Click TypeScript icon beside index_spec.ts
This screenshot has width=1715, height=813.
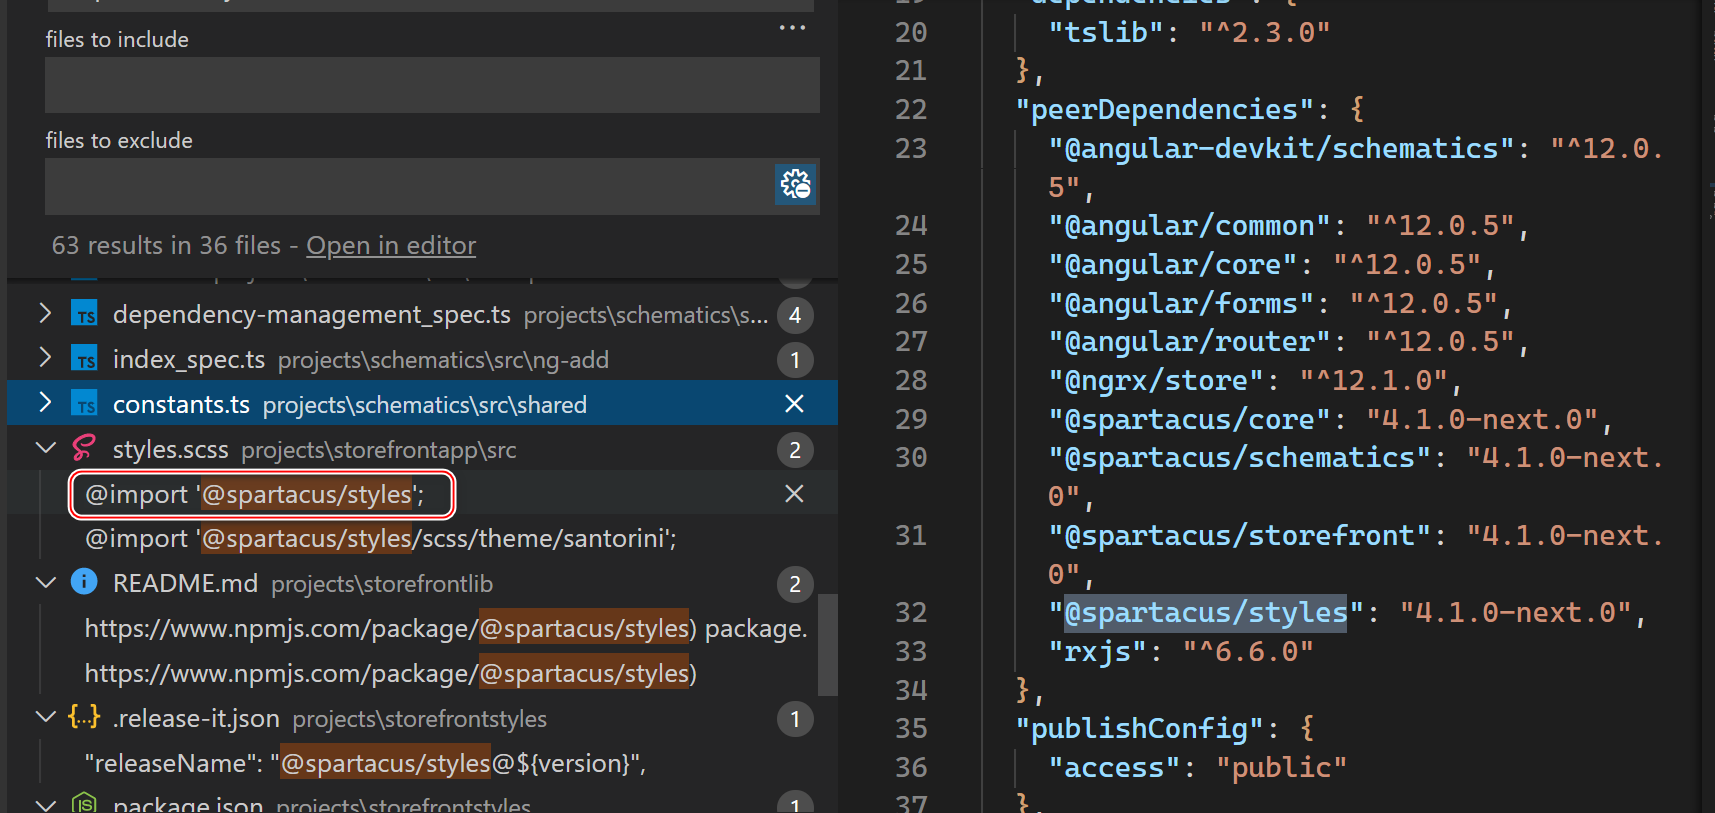point(85,360)
